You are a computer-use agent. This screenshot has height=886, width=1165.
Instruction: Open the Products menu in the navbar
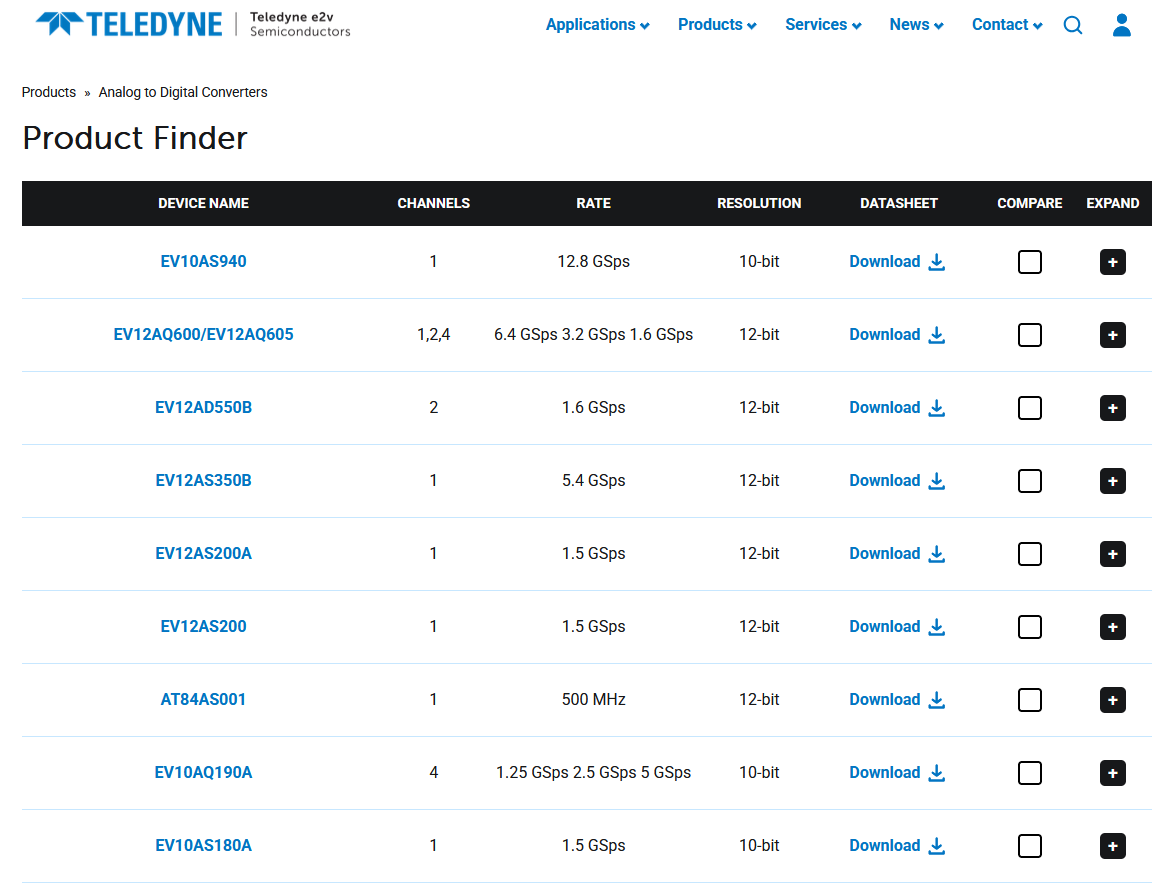[x=717, y=25]
